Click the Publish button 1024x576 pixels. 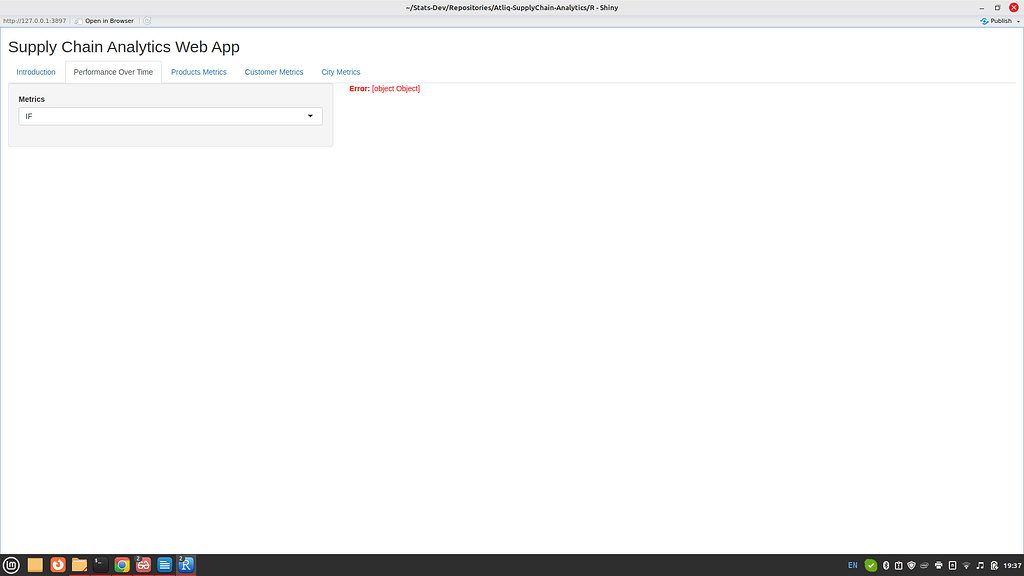click(x=998, y=20)
